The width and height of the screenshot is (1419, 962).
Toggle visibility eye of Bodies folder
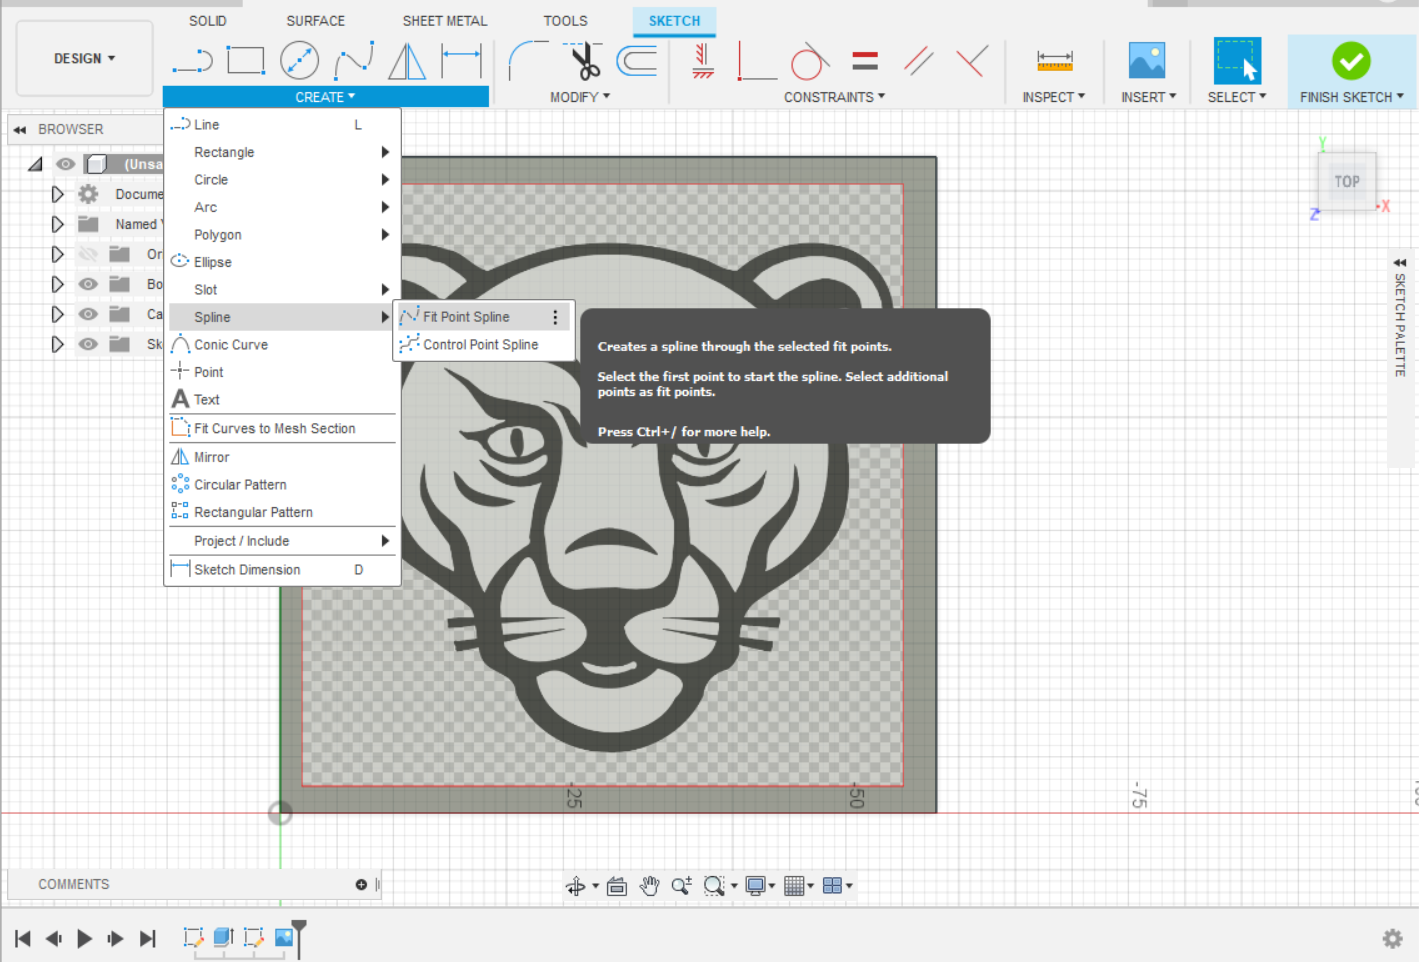pyautogui.click(x=88, y=284)
